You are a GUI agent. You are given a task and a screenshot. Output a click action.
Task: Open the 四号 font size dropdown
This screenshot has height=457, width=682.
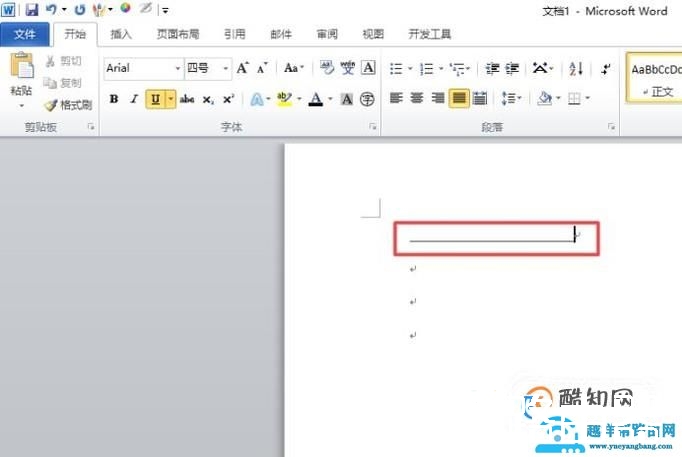(x=226, y=68)
